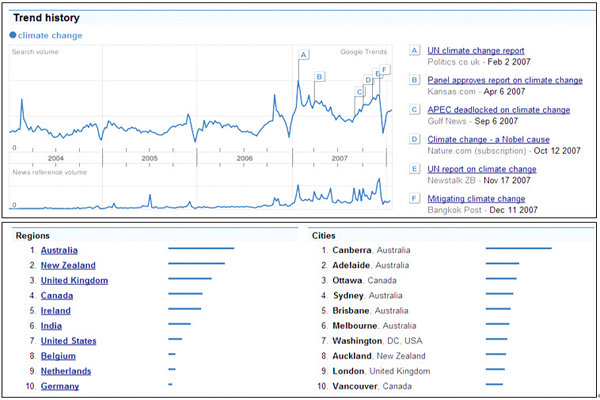Screen dimensions: 600x400
Task: Click the A marker flag on chart
Action: pos(303,55)
